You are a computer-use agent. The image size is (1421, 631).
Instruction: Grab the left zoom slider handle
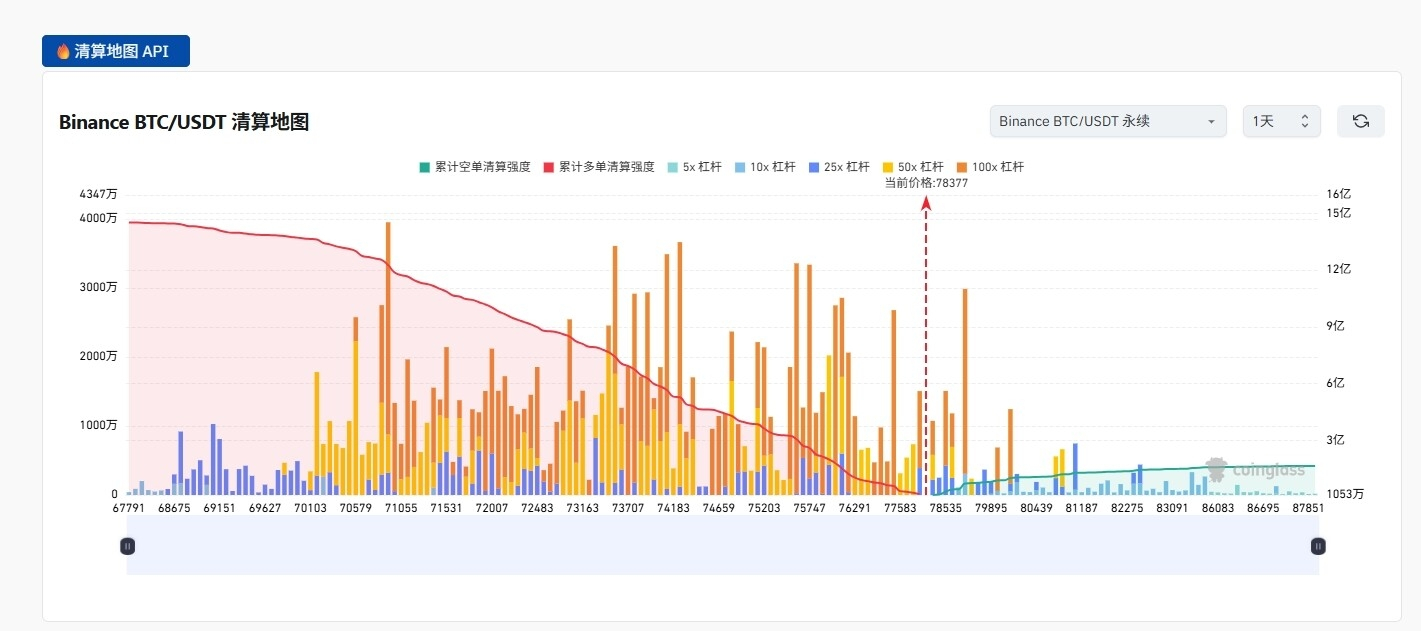pos(128,546)
